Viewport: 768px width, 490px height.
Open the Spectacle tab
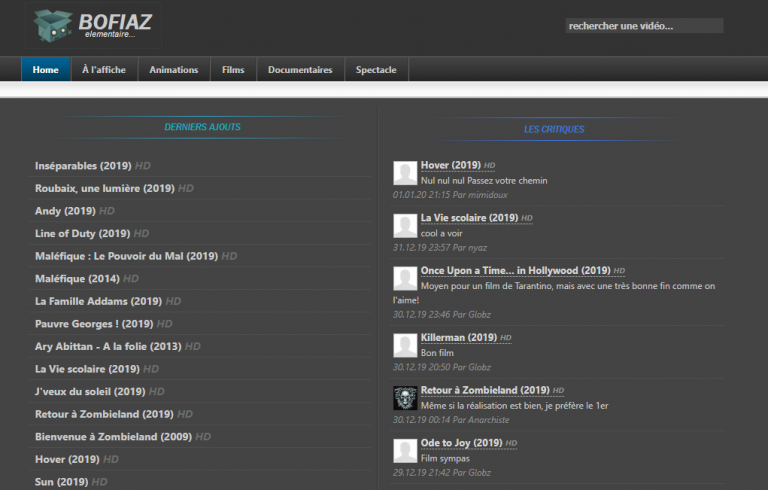point(376,70)
